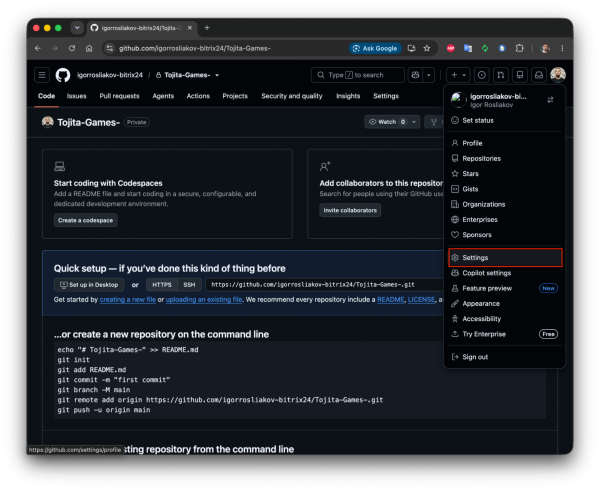600x490 pixels.
Task: Click Ask Google in address bar
Action: [x=375, y=49]
